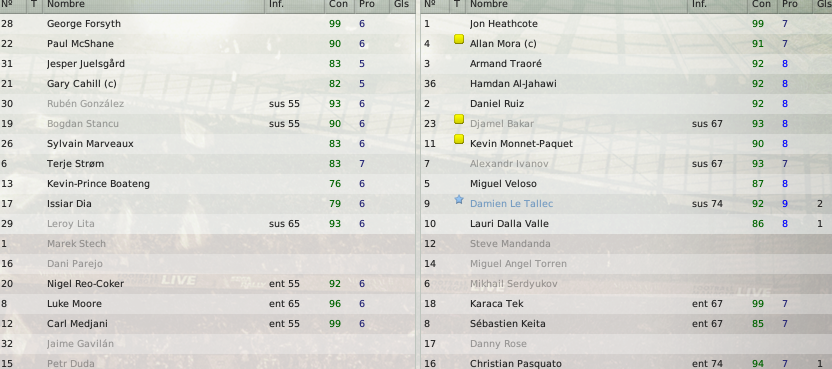
Task: Select goalkeeper Jon Heathcote
Action: coord(626,24)
